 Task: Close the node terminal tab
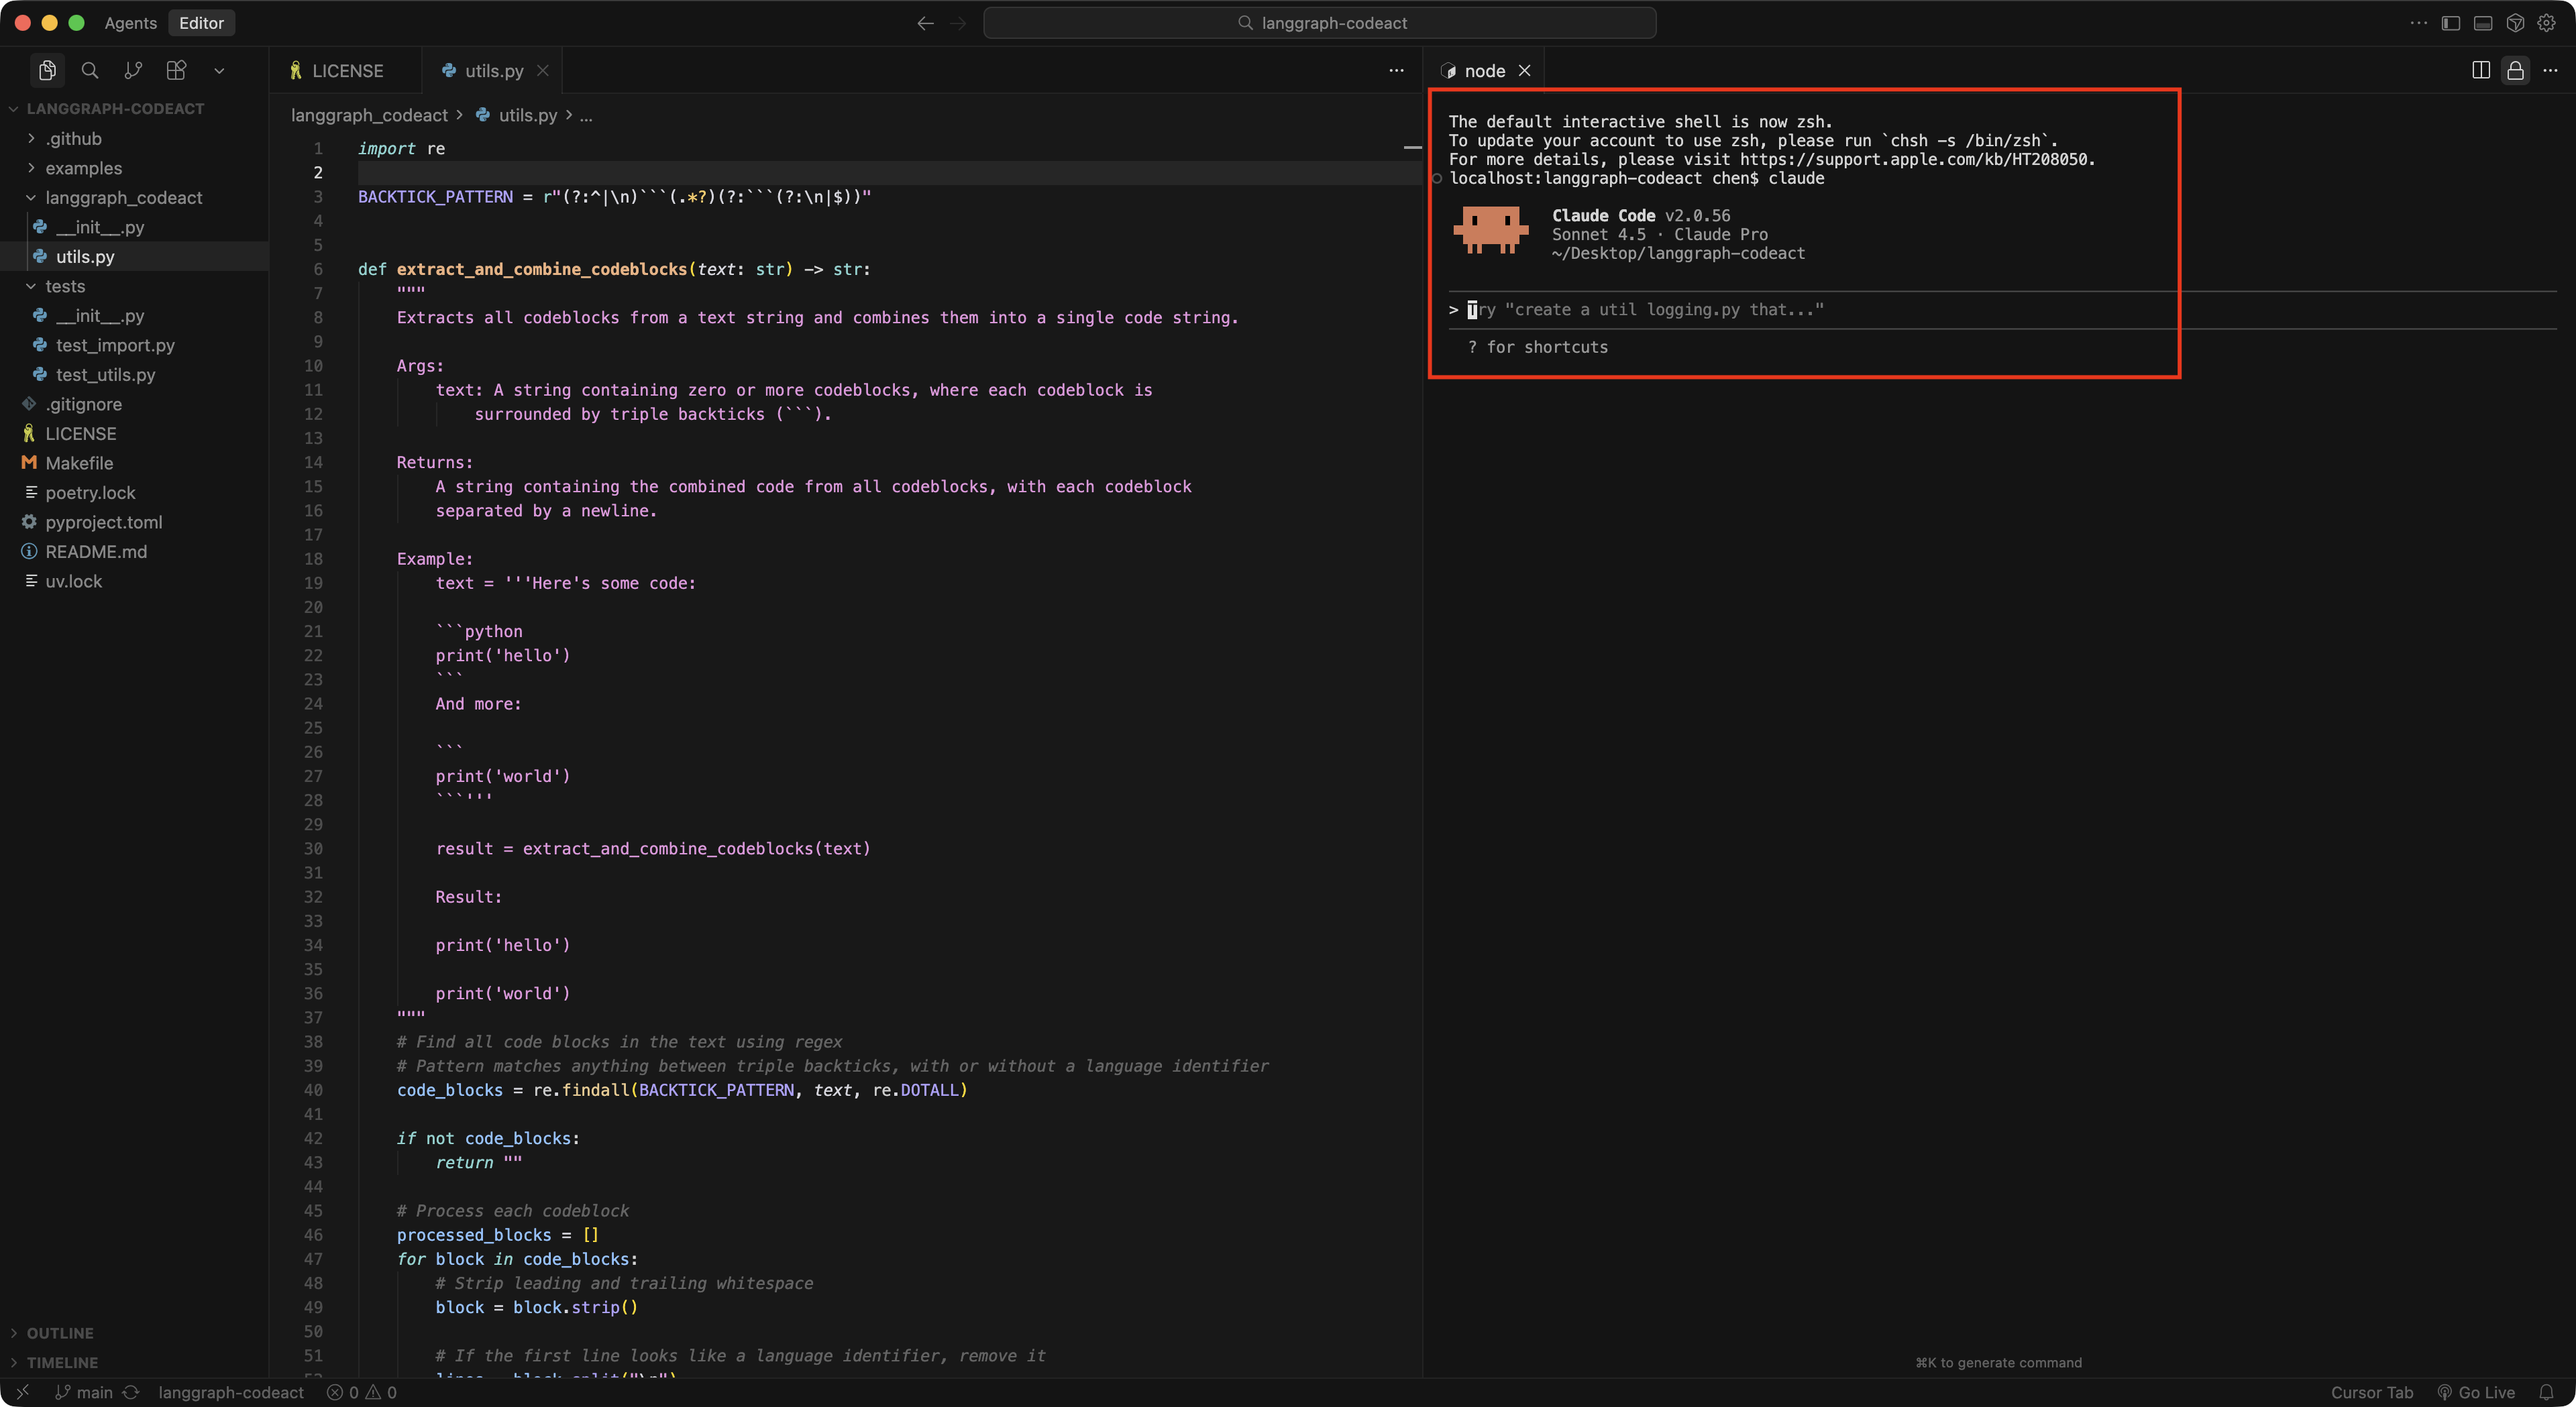[x=1524, y=71]
